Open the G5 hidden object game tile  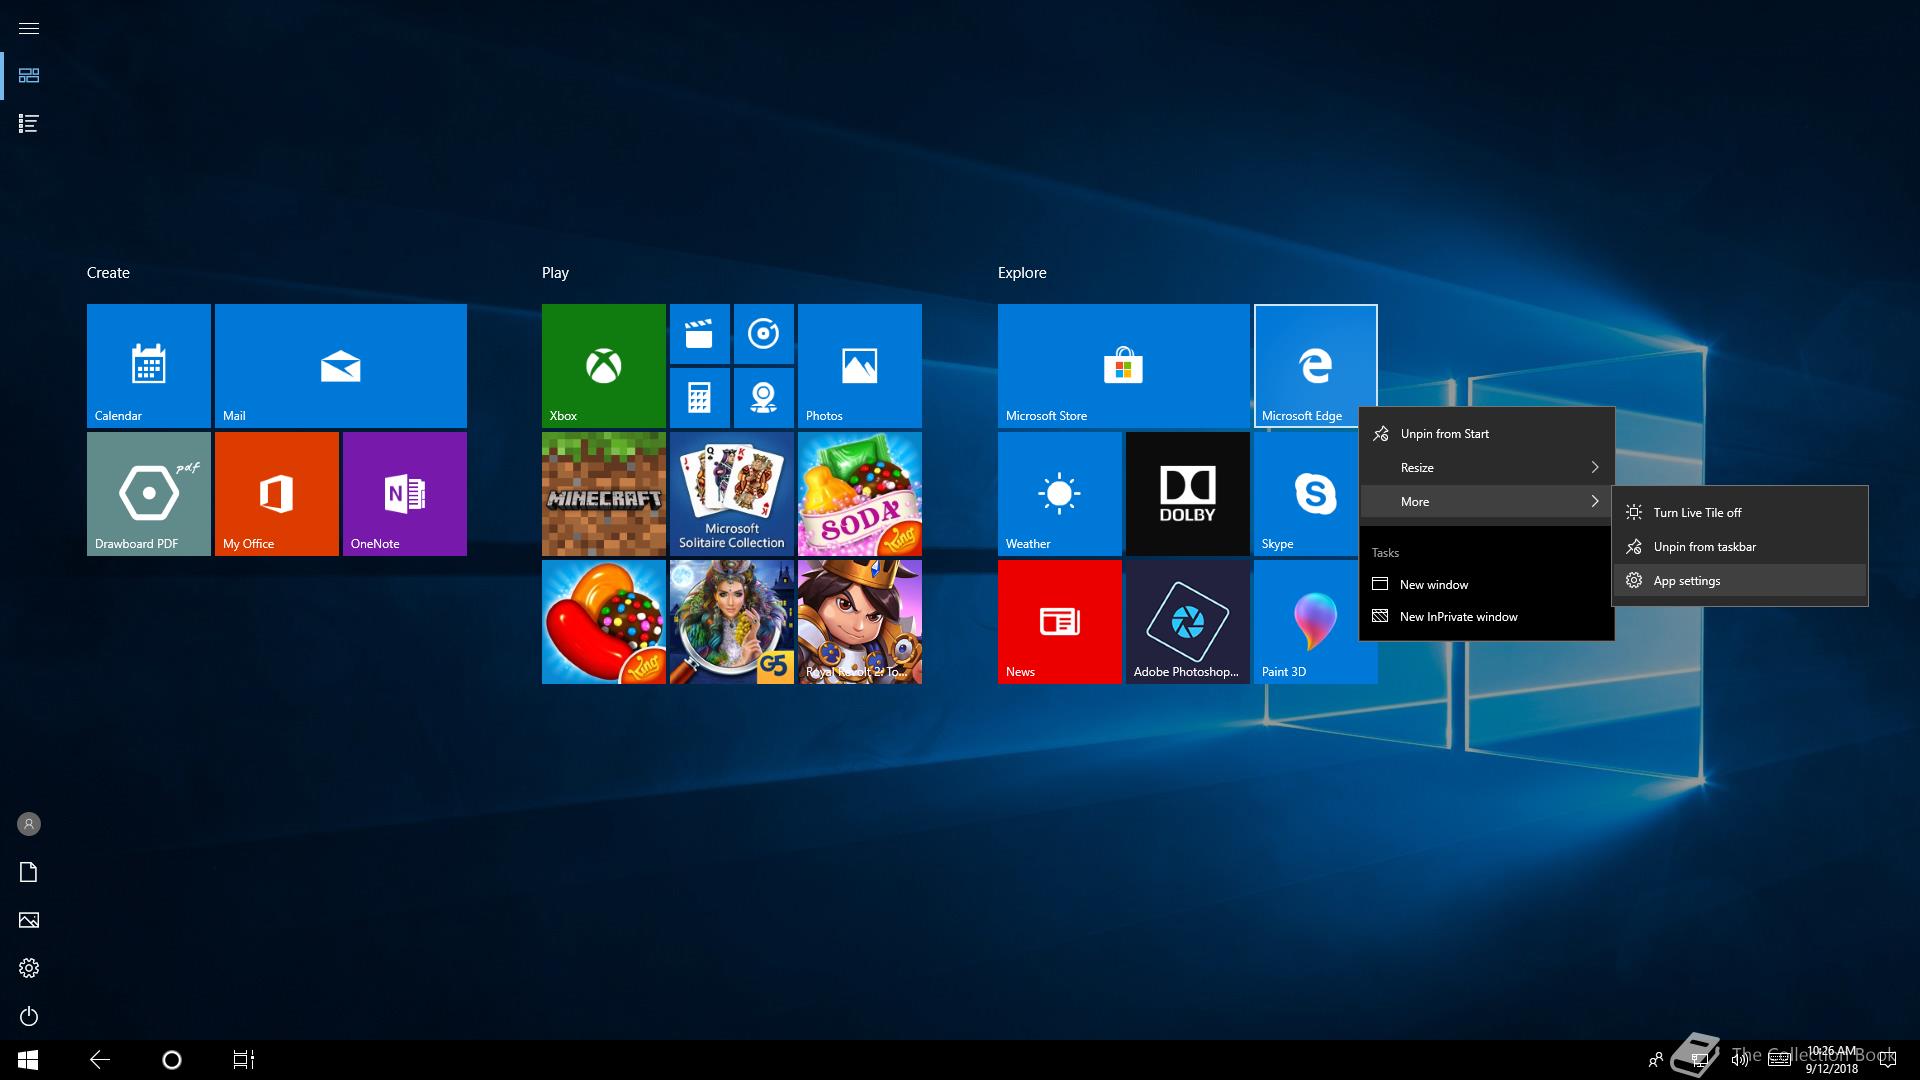coord(732,622)
